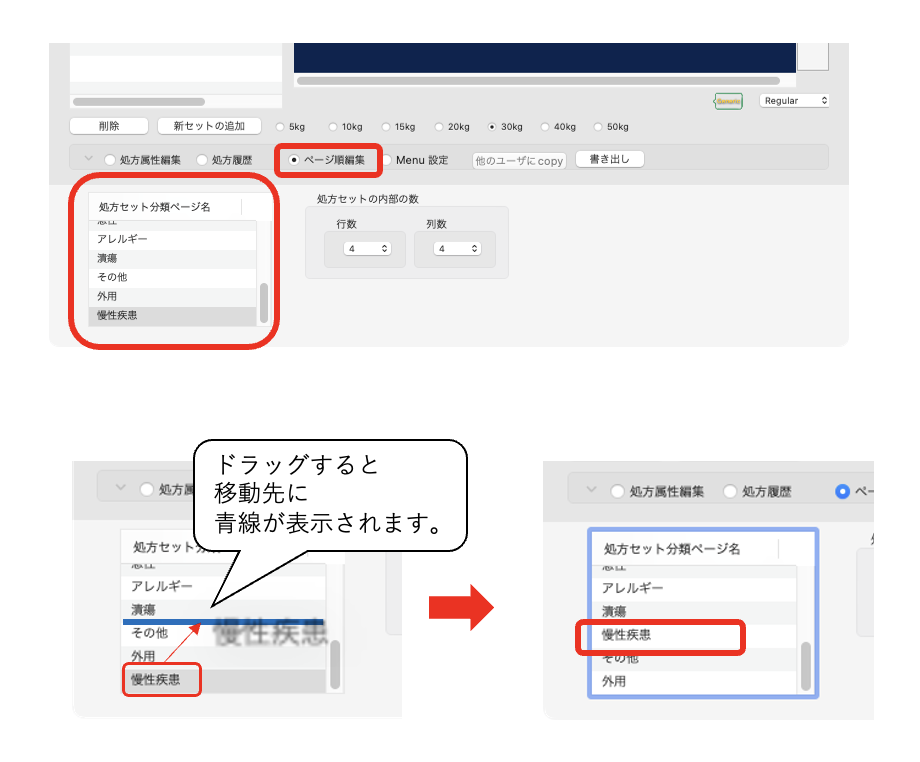The height and width of the screenshot is (762, 920).
Task: Click the 他のユーザにcopy button
Action: [519, 160]
